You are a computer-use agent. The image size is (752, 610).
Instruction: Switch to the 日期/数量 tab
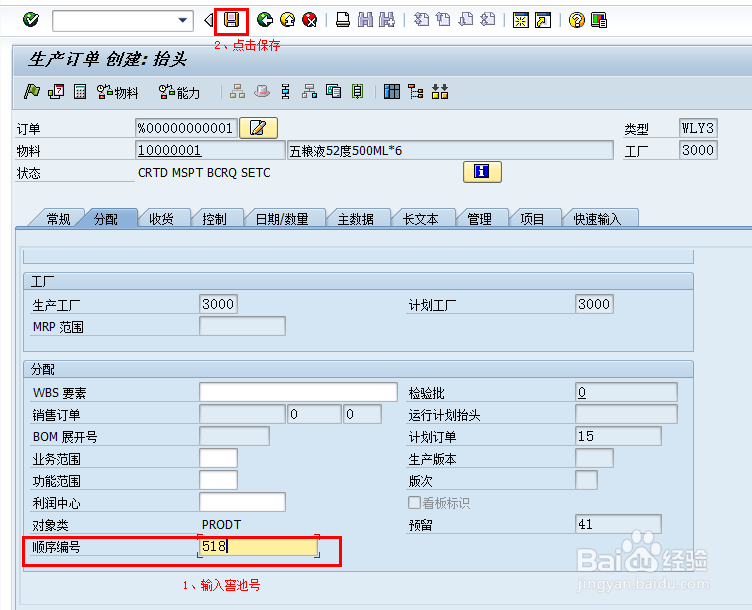(x=282, y=219)
